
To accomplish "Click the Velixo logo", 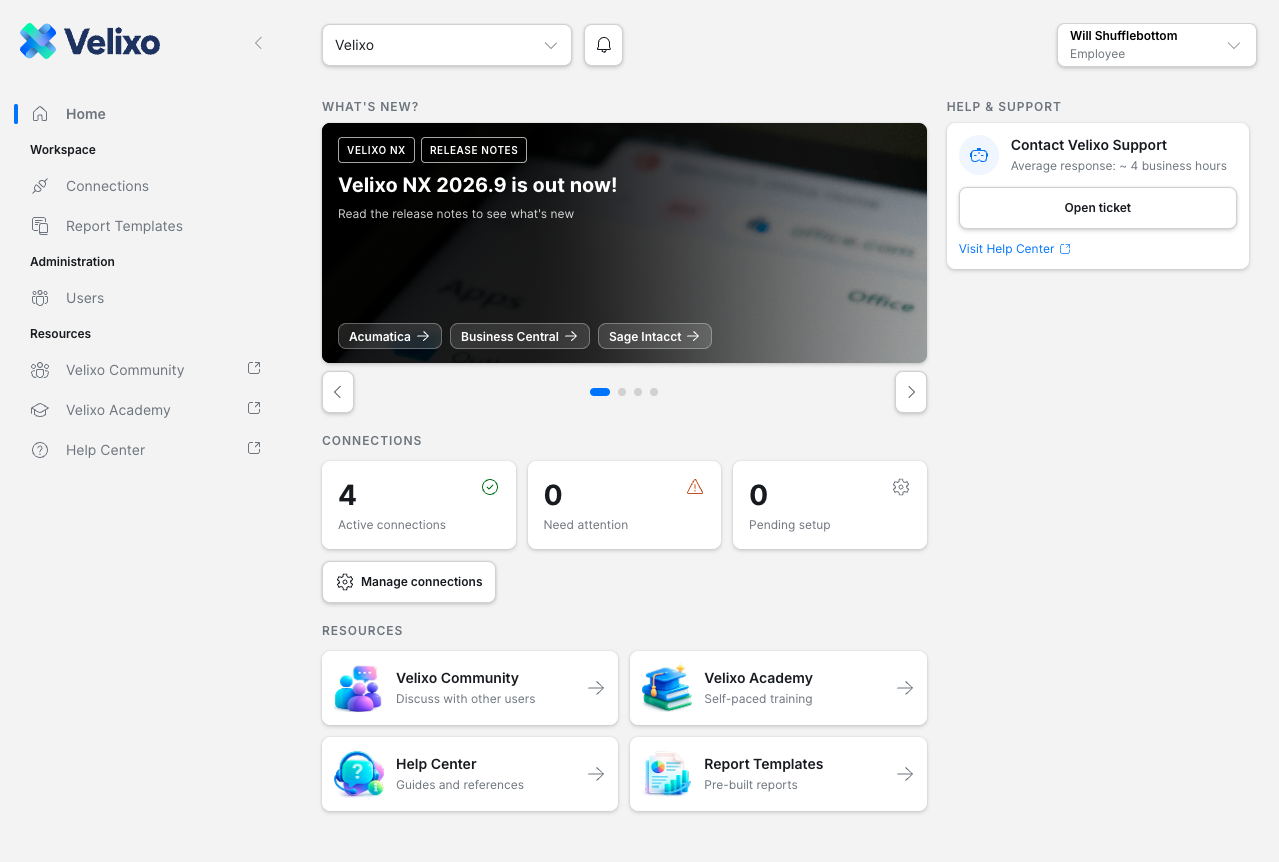I will pos(90,42).
